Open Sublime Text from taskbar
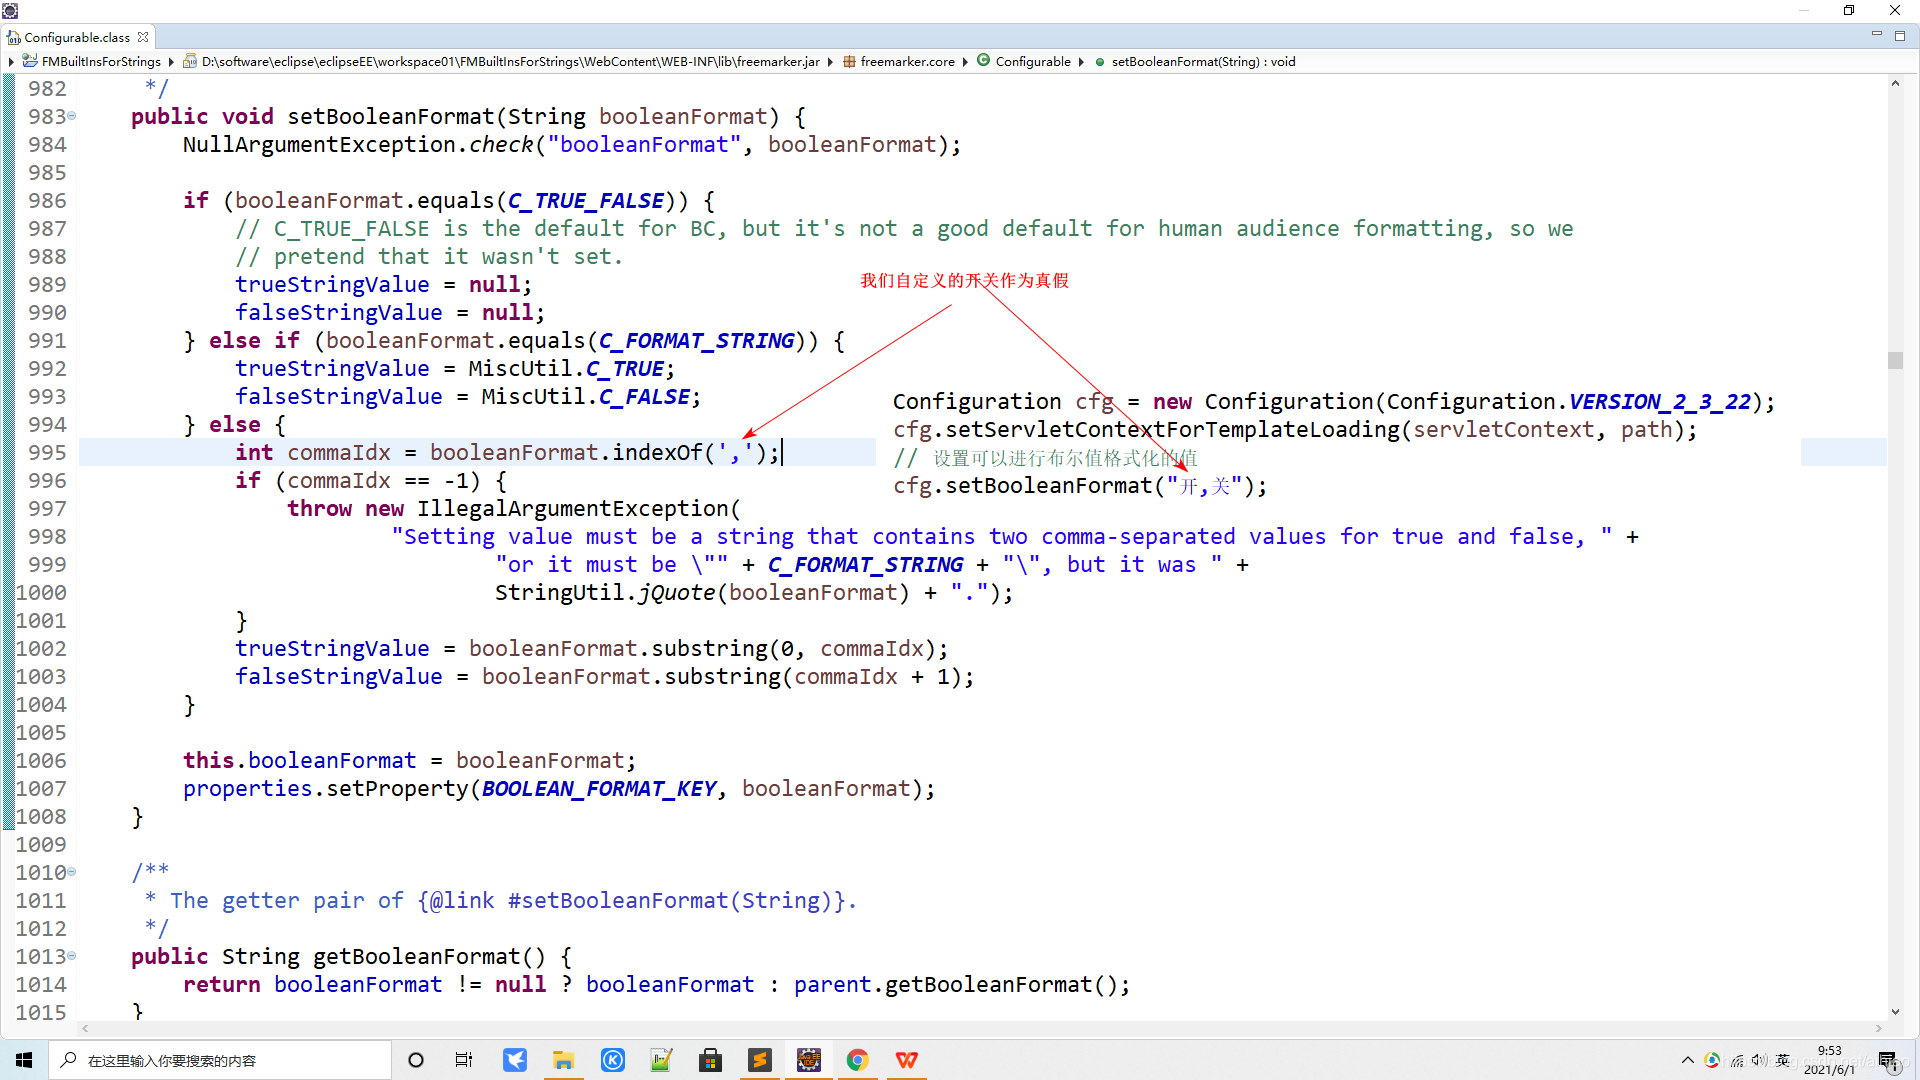Image resolution: width=1920 pixels, height=1080 pixels. pos(759,1060)
